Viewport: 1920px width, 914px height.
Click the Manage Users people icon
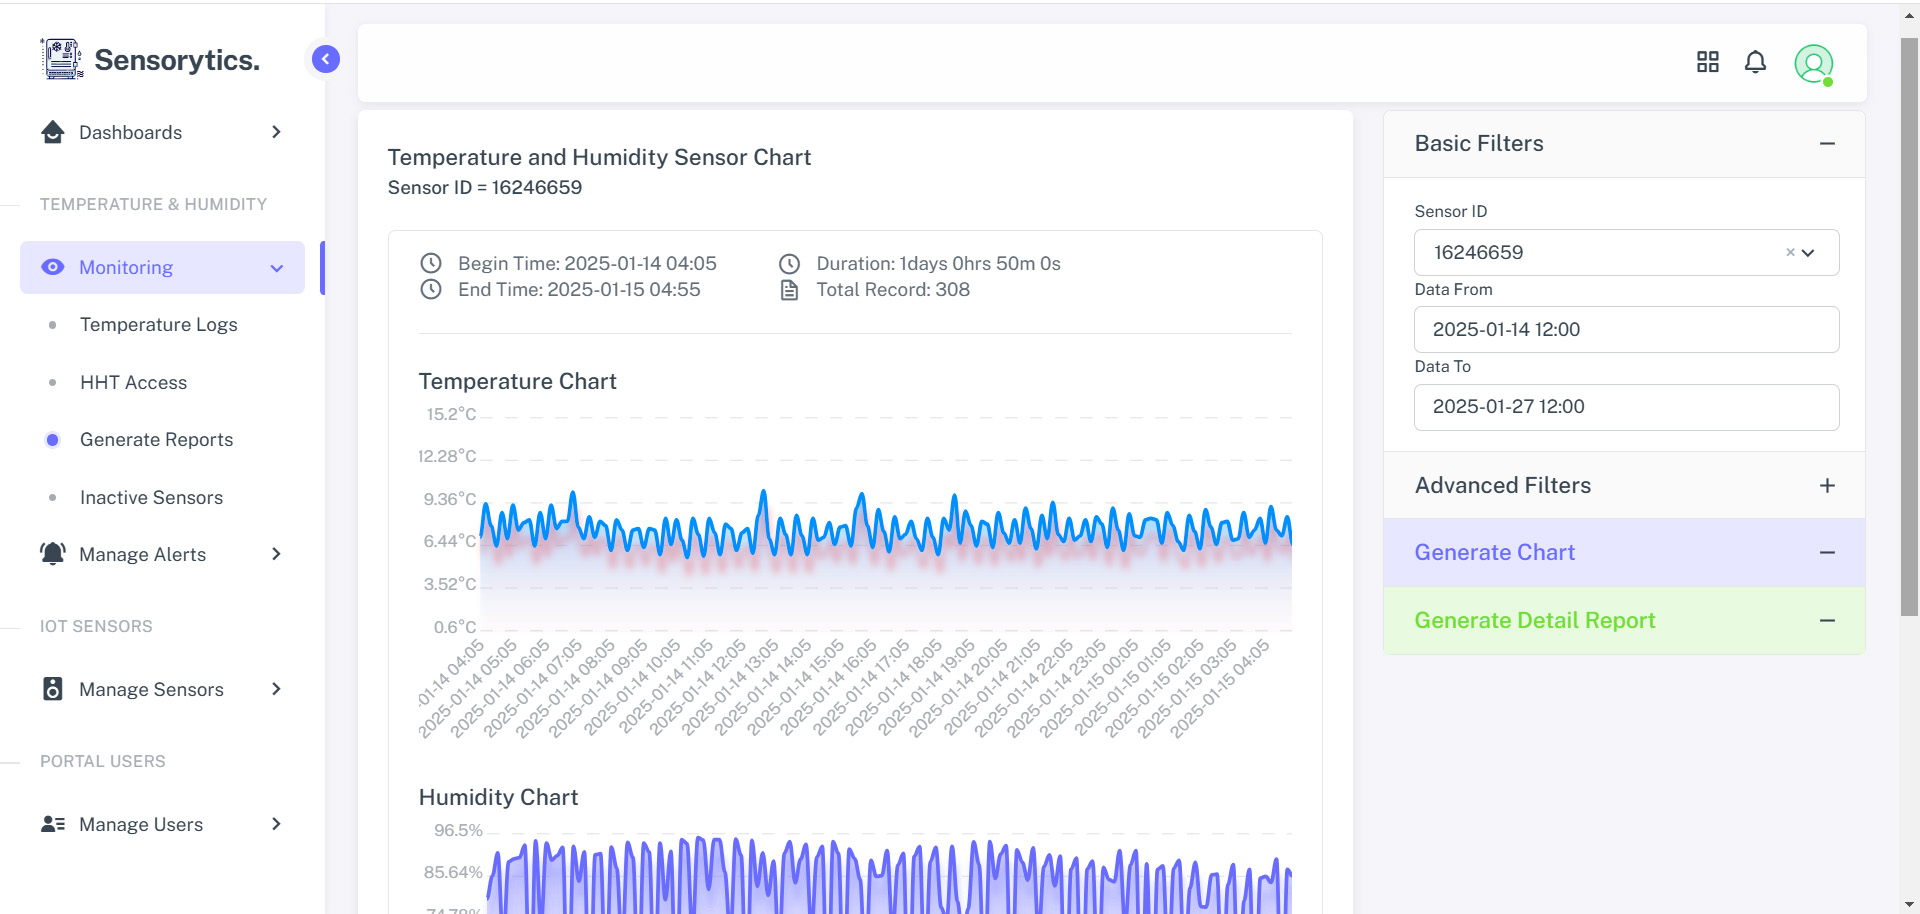click(x=53, y=824)
